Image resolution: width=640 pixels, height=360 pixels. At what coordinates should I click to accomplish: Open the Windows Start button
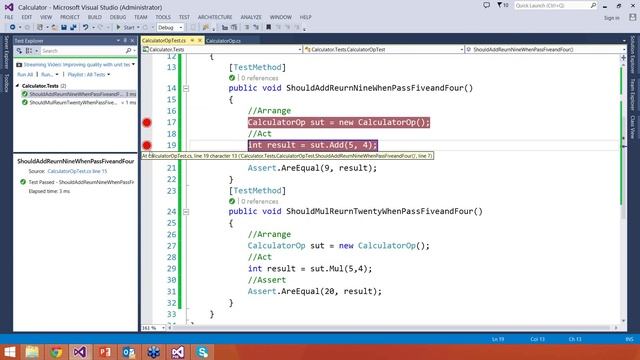coord(9,352)
